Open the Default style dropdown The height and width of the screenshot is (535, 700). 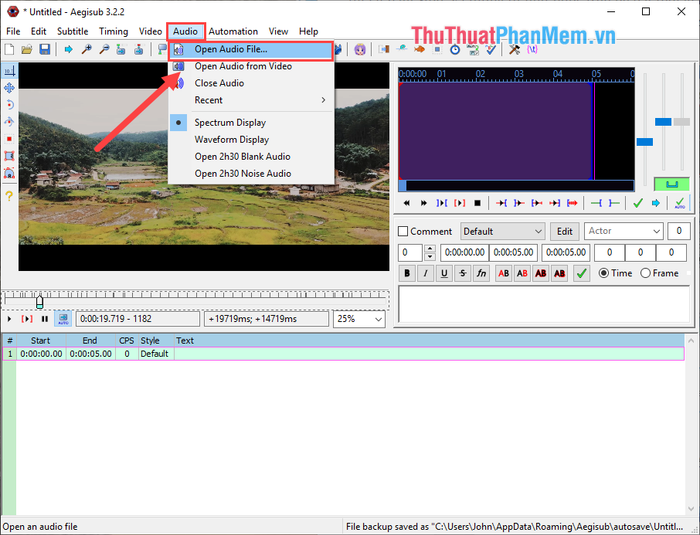[x=502, y=231]
